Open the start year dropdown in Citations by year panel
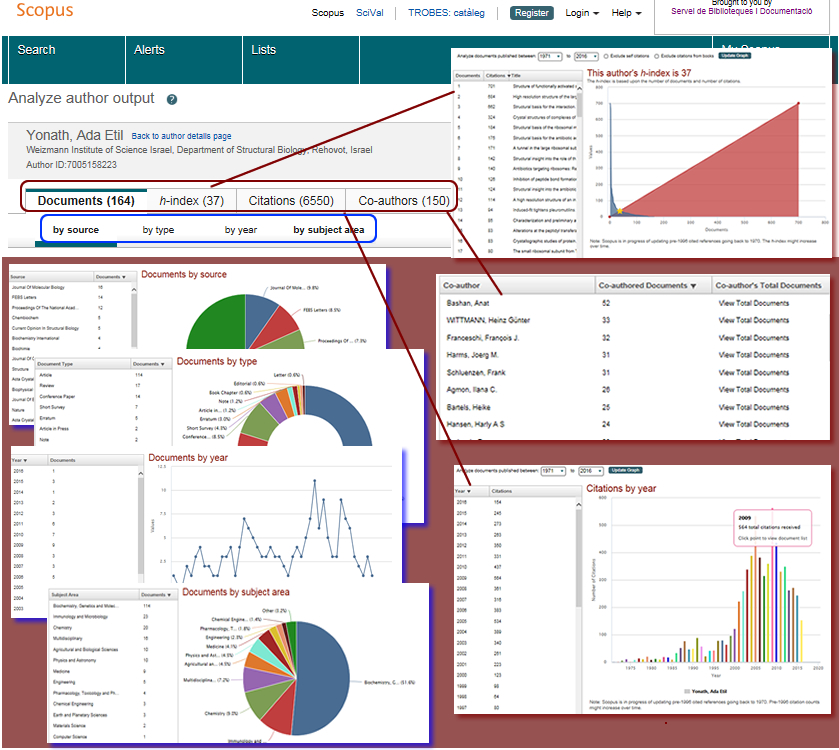 [553, 471]
